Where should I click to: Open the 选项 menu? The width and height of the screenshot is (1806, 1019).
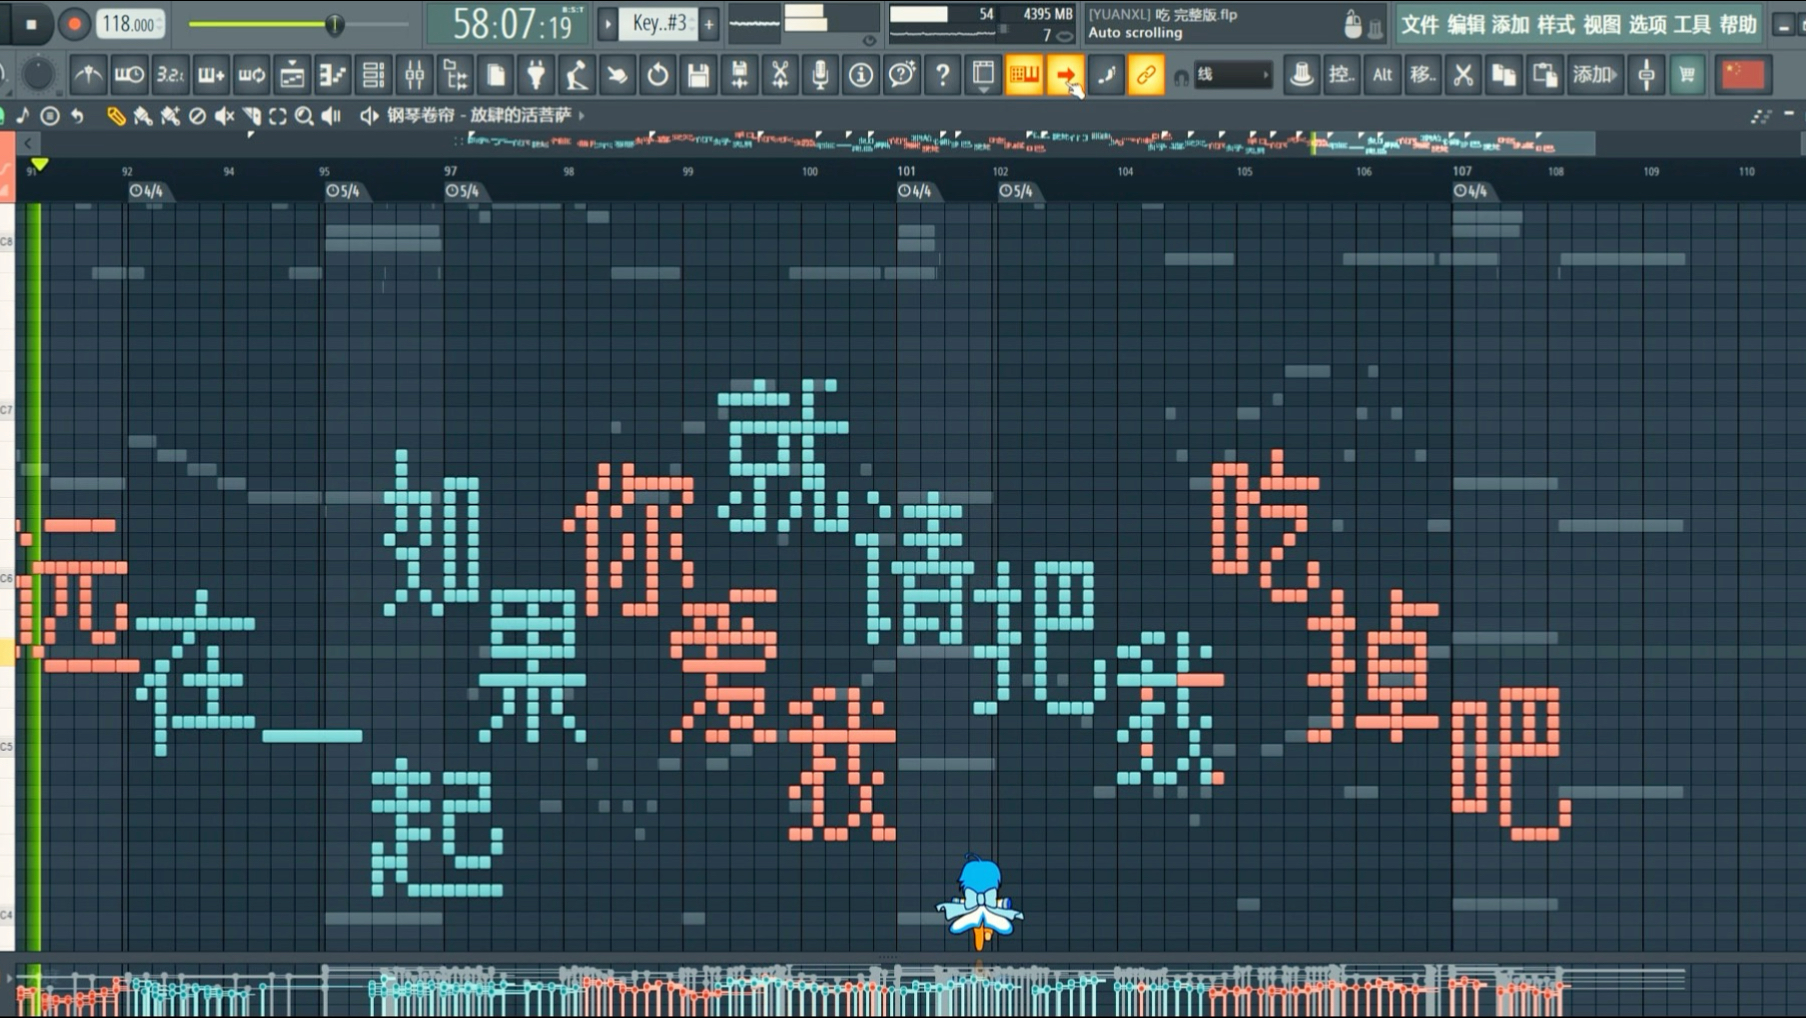[1647, 25]
